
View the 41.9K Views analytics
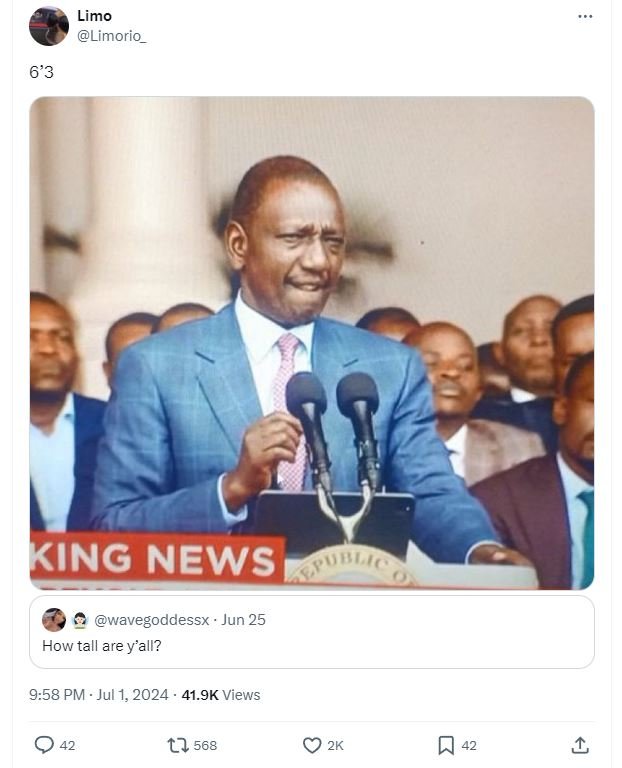tap(221, 695)
